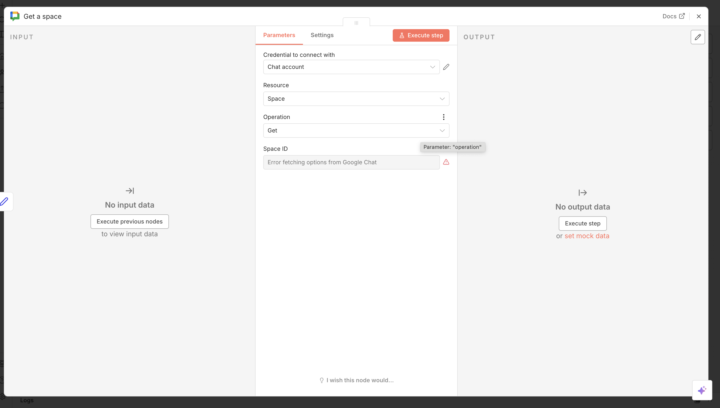Click the Space ID warning triangle icon
This screenshot has height=408, width=720.
446,162
